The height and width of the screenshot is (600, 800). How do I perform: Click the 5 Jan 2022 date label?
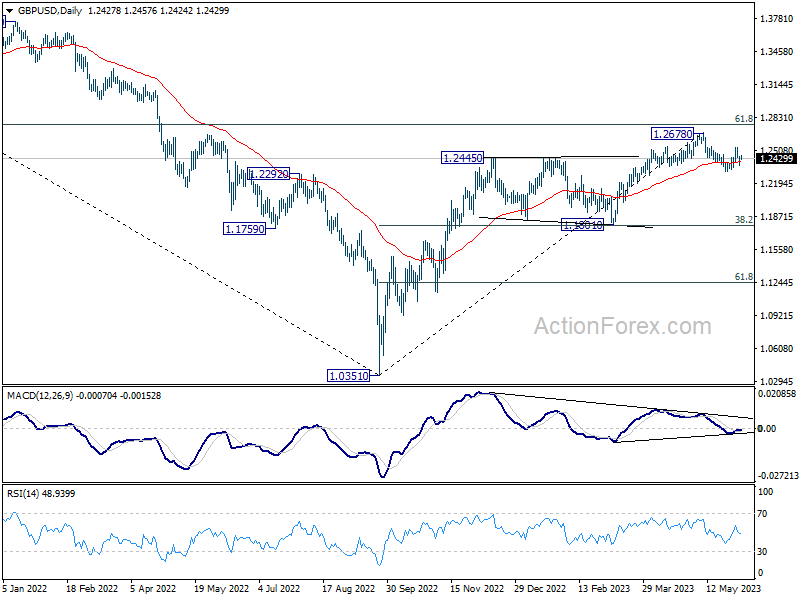point(24,589)
